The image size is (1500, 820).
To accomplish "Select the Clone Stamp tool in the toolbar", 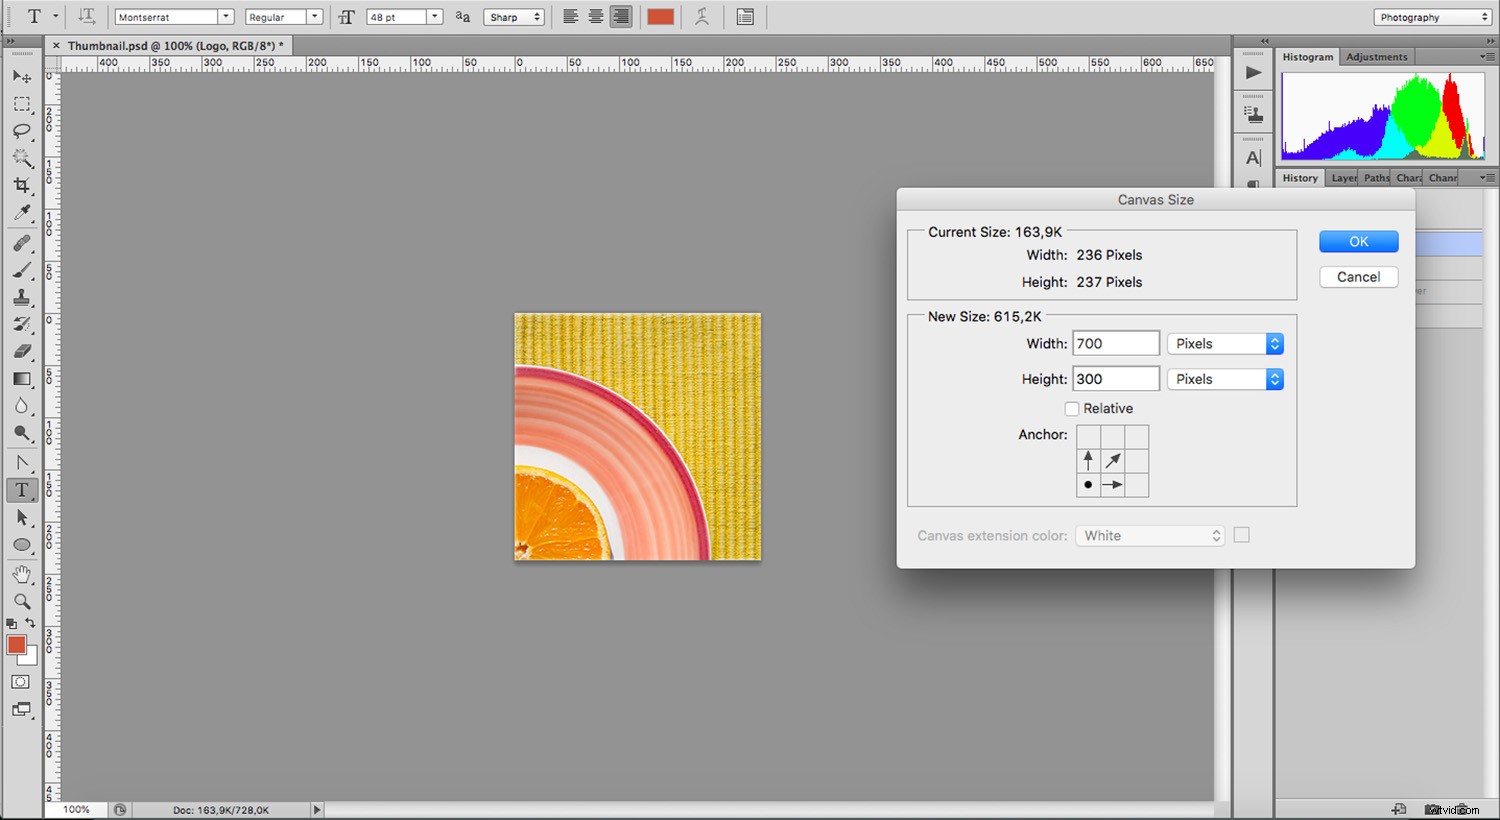I will [x=22, y=297].
